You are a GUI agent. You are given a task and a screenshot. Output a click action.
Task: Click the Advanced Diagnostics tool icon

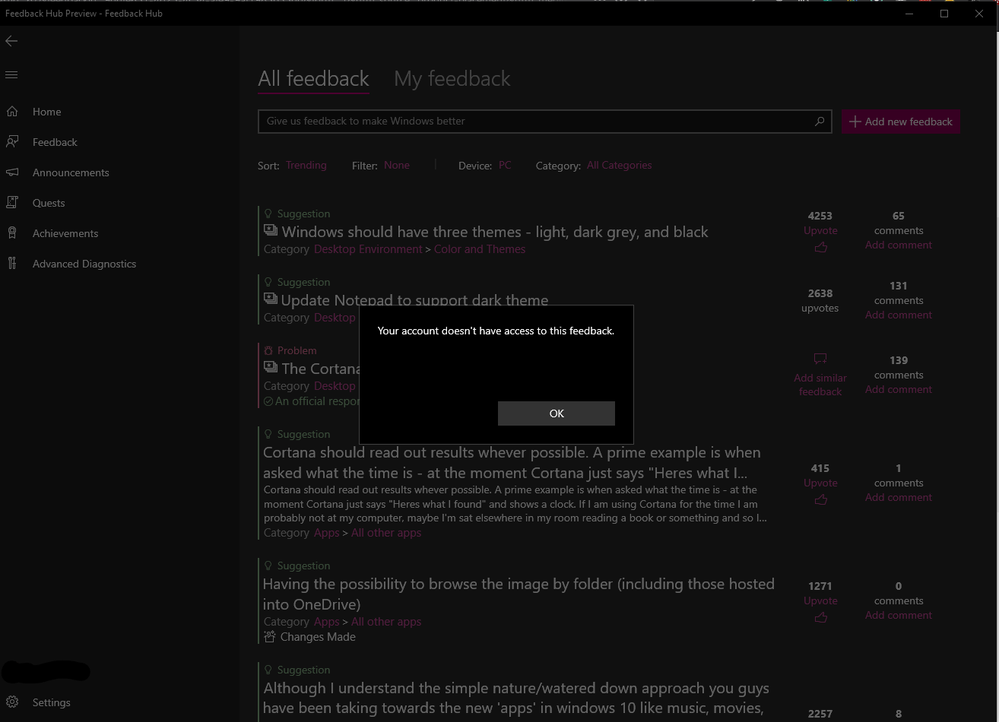12,263
